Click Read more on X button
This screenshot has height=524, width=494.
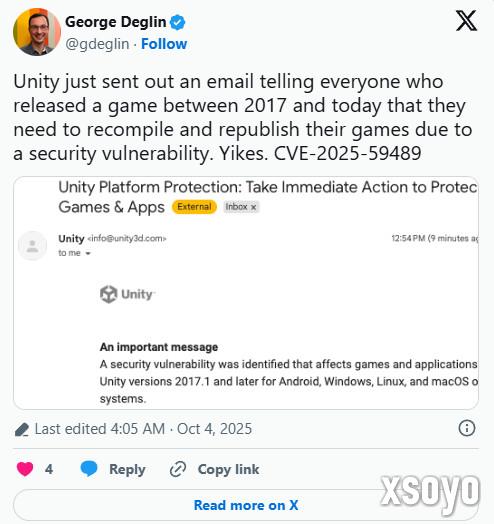point(246,505)
